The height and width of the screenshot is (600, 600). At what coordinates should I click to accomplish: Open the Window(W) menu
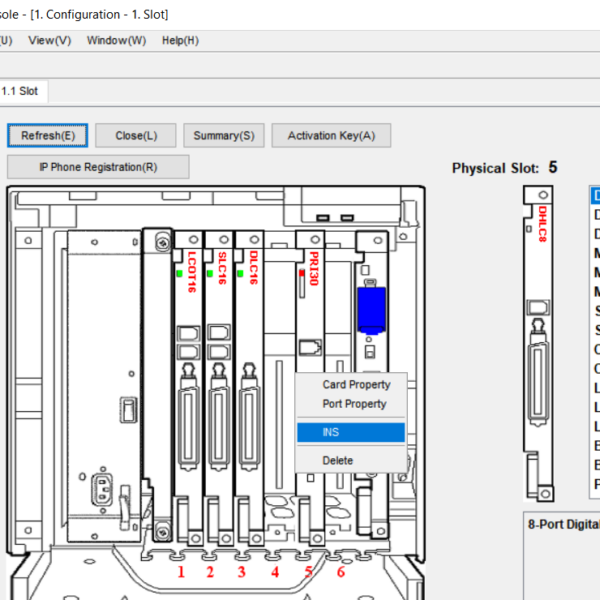click(x=116, y=40)
